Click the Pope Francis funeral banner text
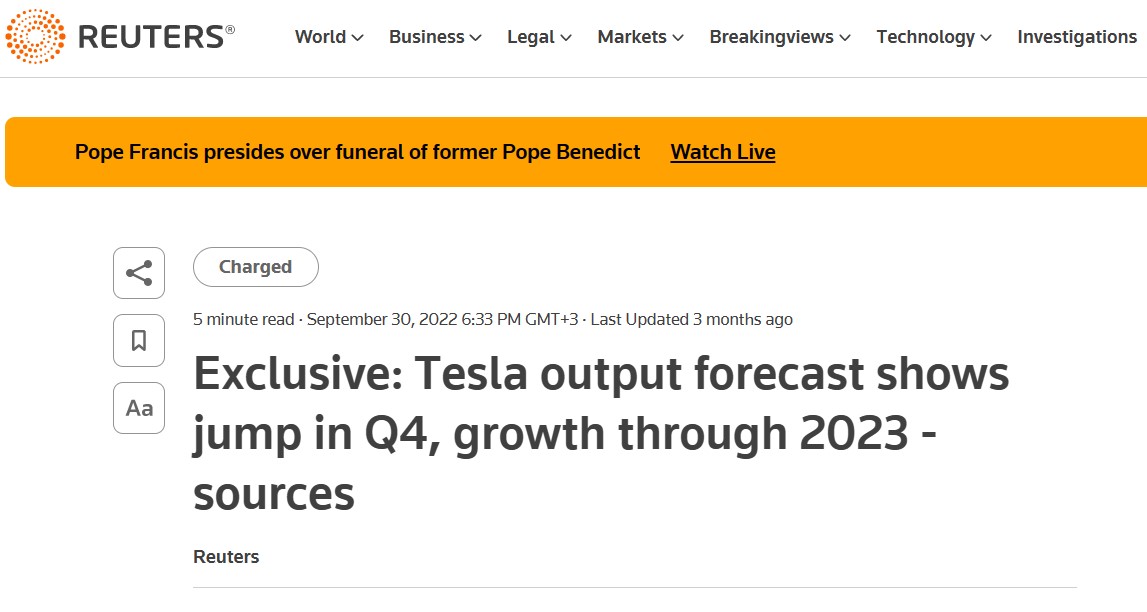The image size is (1147, 612). click(357, 152)
